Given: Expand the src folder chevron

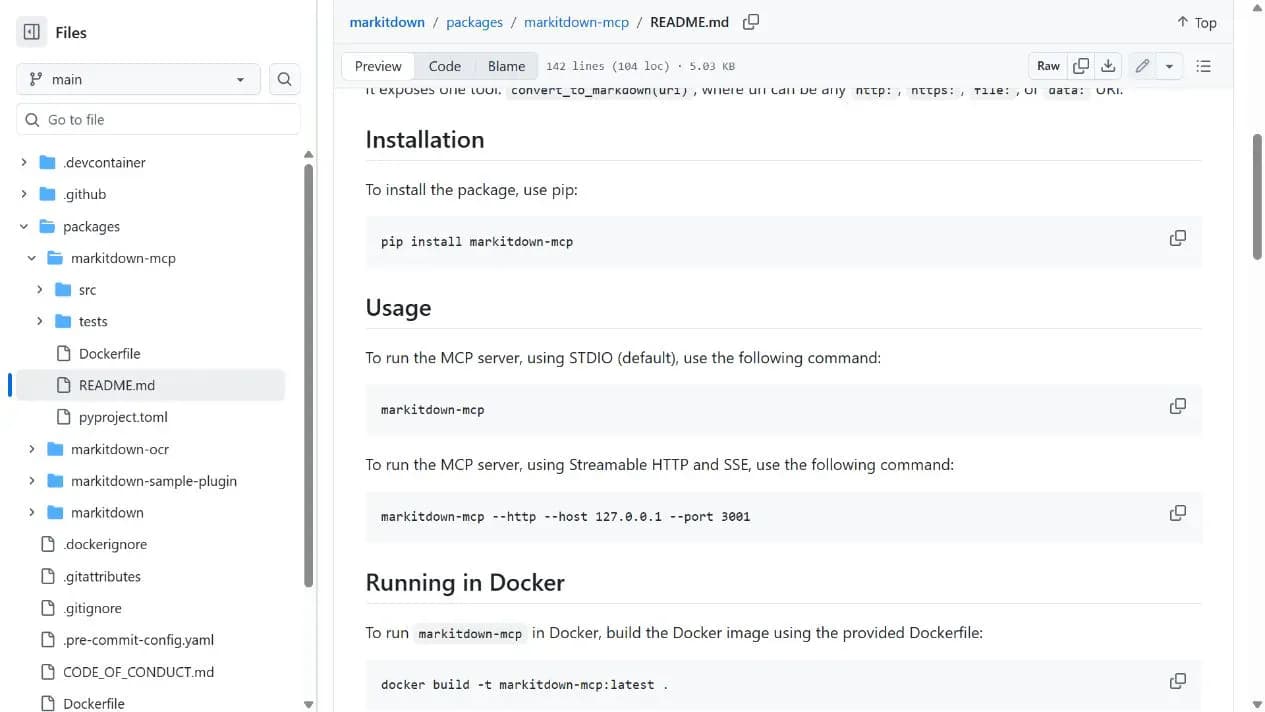Looking at the screenshot, I should pyautogui.click(x=40, y=290).
